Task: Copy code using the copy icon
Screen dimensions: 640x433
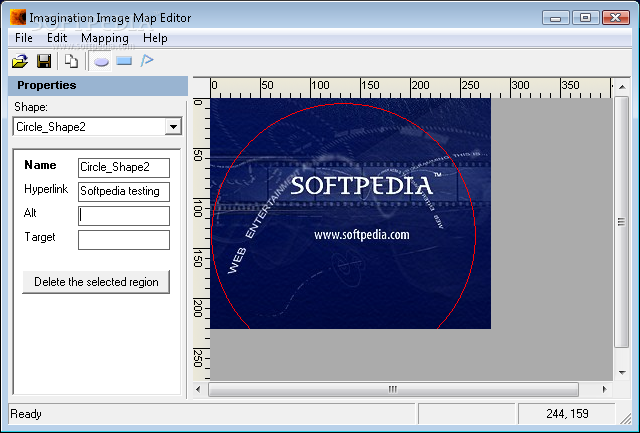Action: pos(71,61)
